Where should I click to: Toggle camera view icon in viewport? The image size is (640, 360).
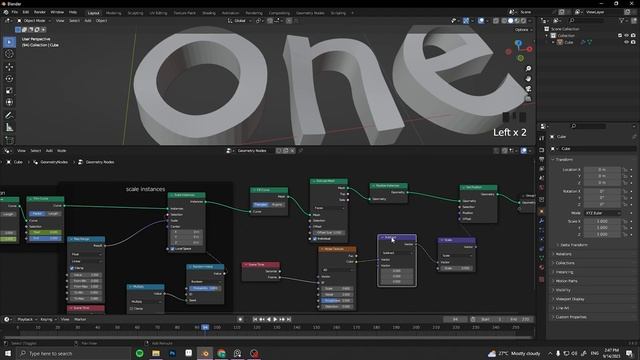click(528, 89)
